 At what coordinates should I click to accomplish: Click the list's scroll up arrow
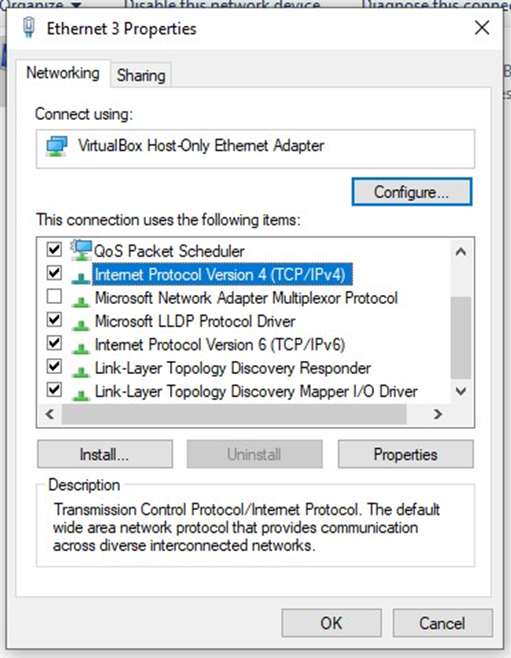tap(461, 251)
